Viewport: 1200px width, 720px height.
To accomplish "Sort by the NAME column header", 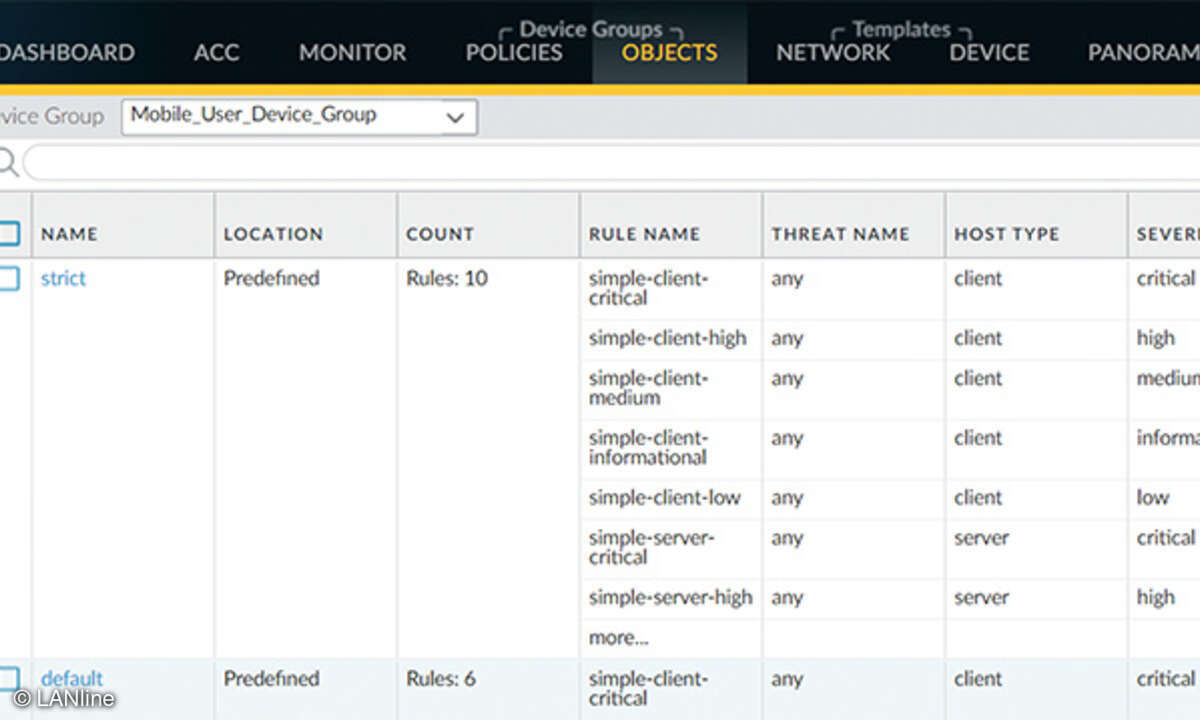I will tap(69, 234).
